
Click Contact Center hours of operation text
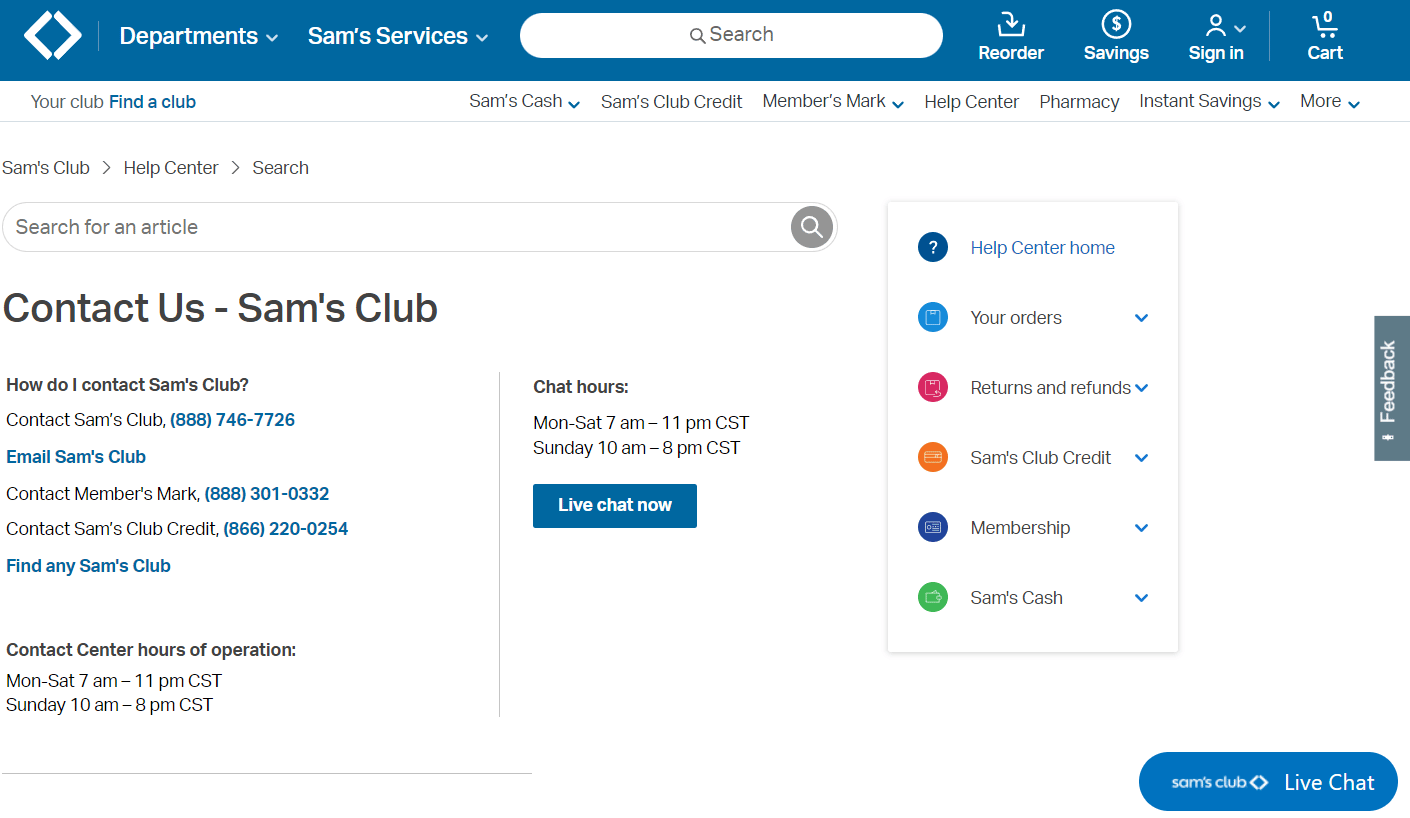(151, 650)
